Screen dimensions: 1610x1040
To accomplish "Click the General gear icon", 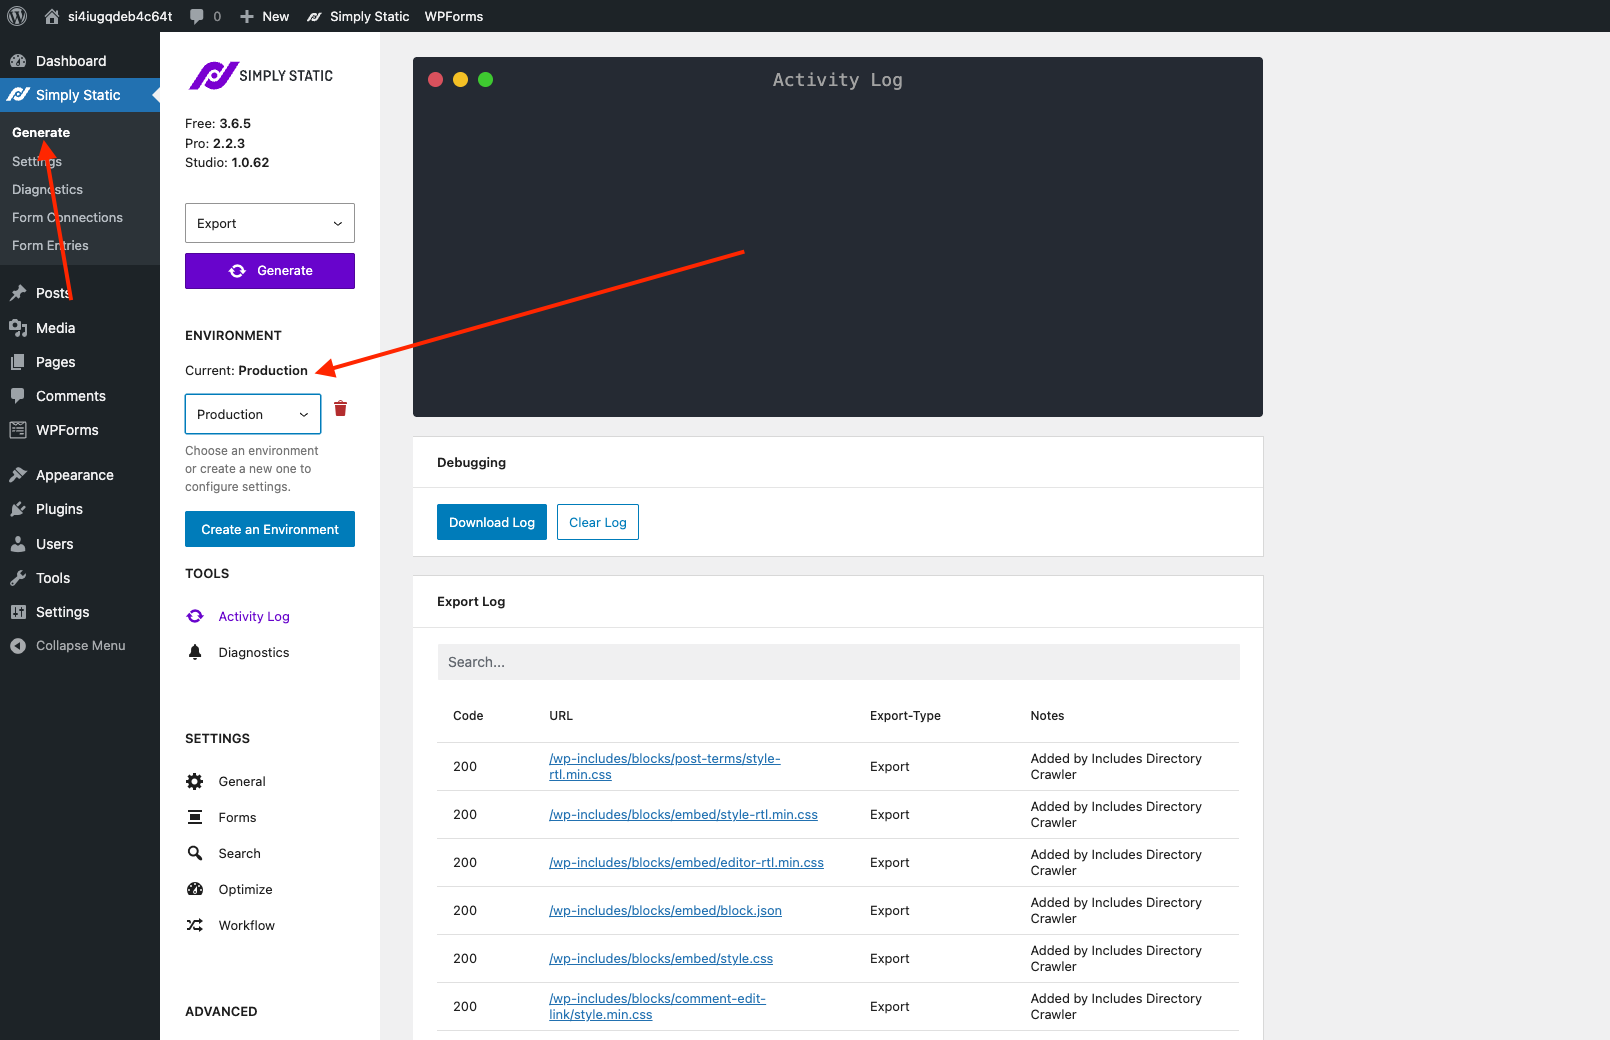I will (x=195, y=781).
